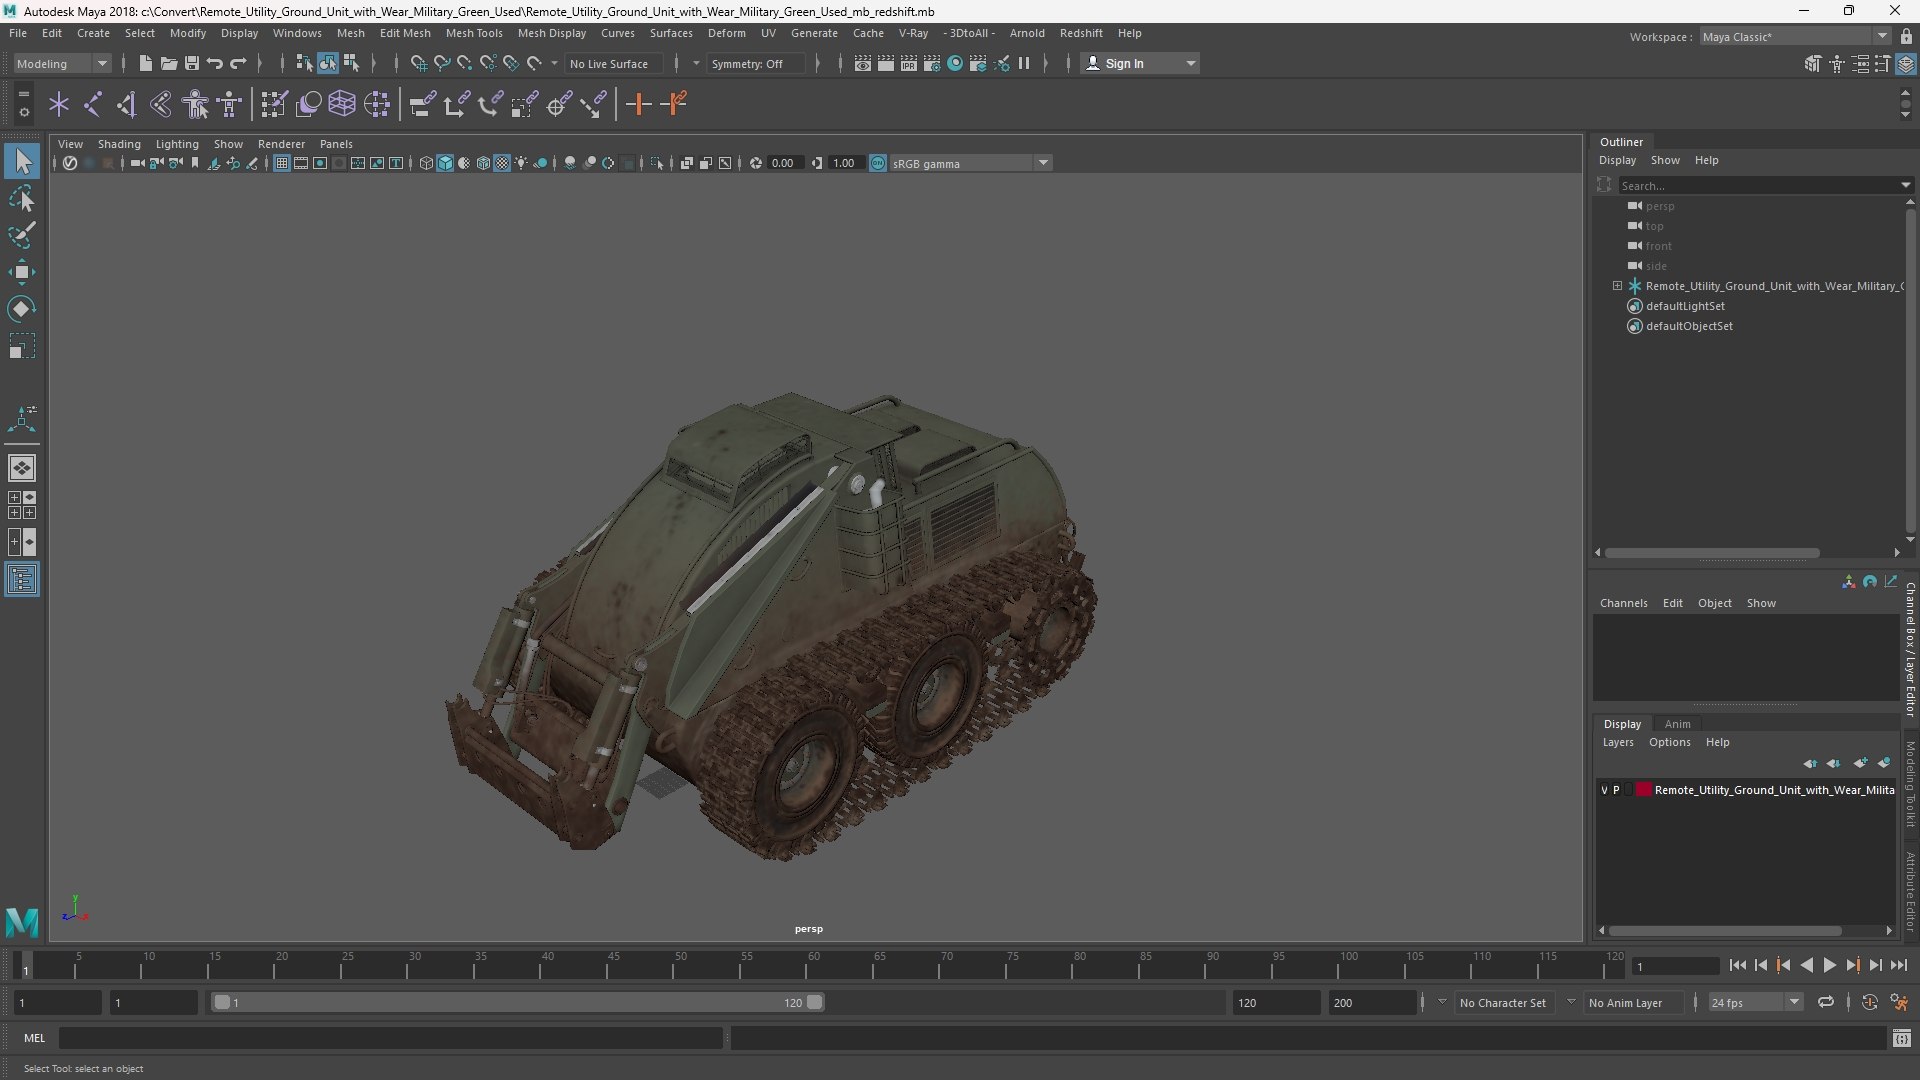Switch to the Anim tab in layer editor
The width and height of the screenshot is (1920, 1080).
click(x=1677, y=724)
